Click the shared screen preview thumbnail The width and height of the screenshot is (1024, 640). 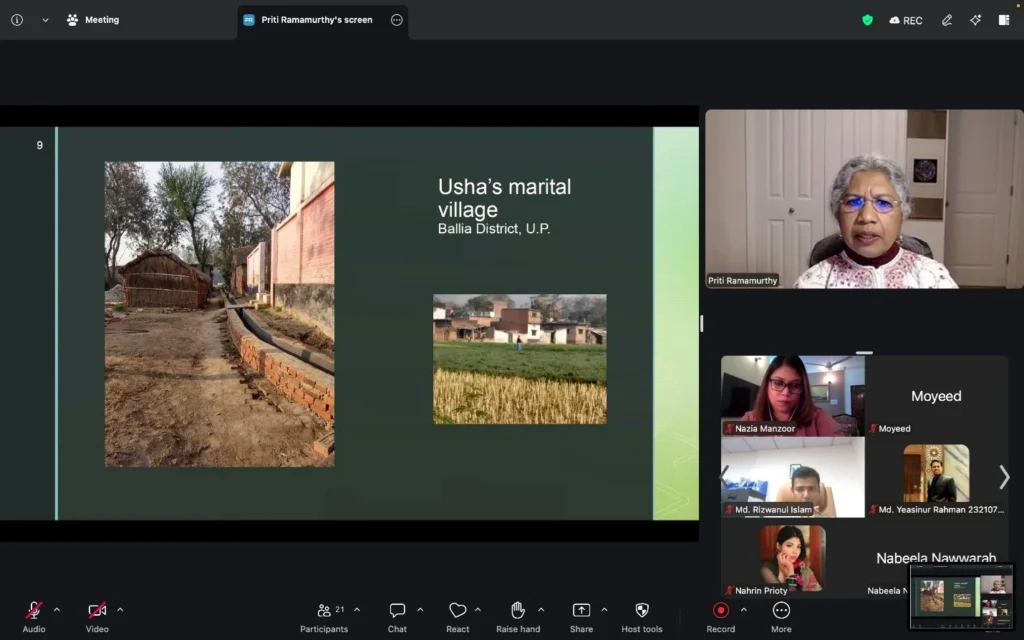point(961,598)
